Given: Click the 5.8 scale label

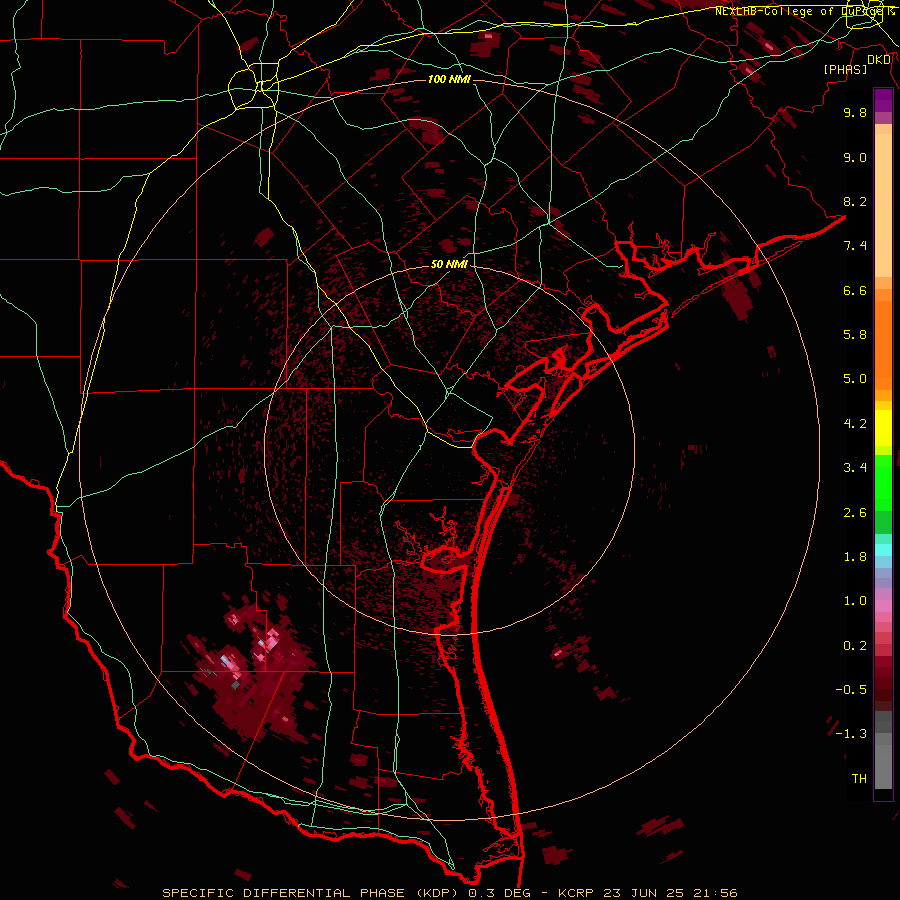Looking at the screenshot, I should 855,335.
